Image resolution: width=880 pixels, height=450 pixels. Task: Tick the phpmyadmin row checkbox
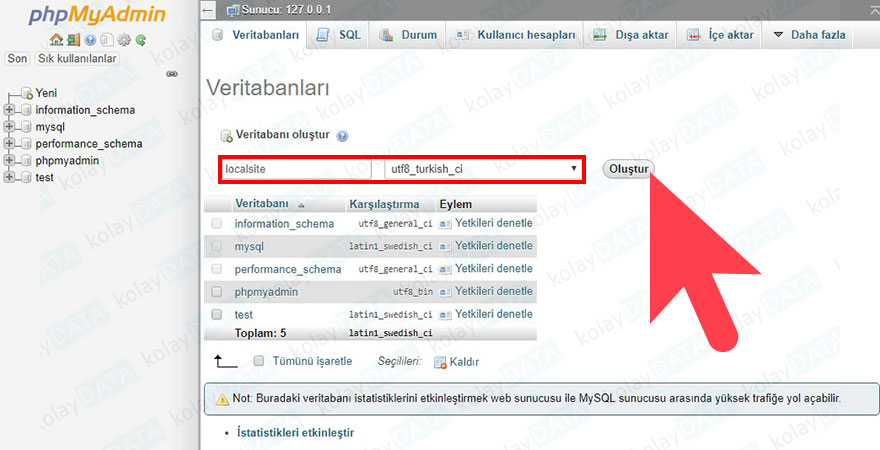(217, 292)
